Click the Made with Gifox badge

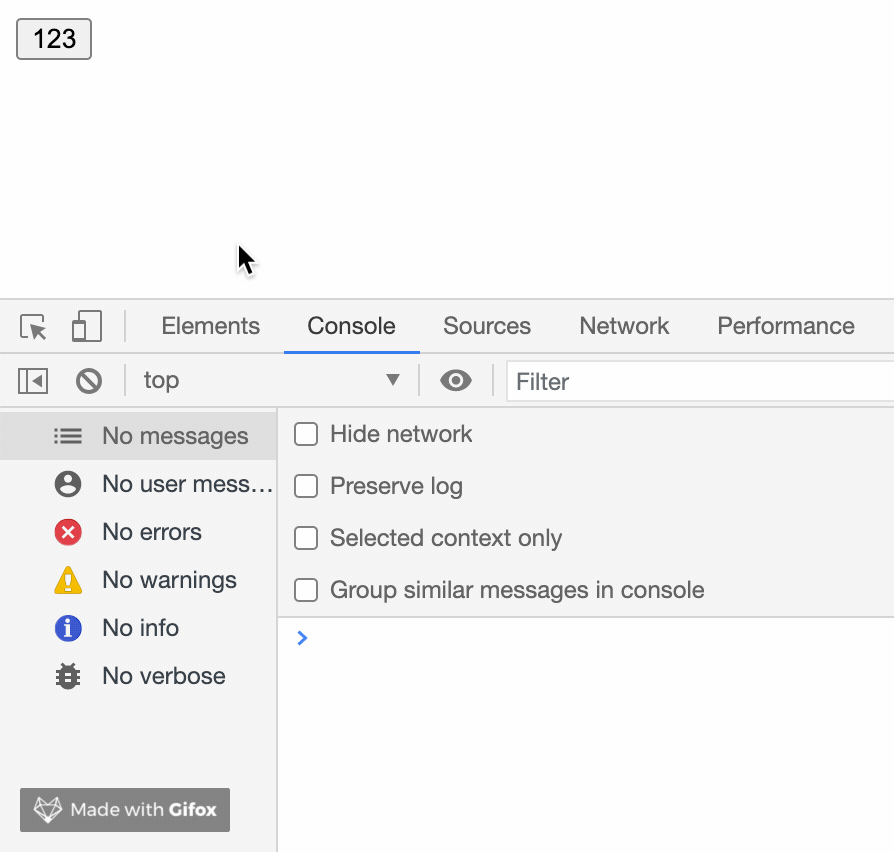[125, 810]
